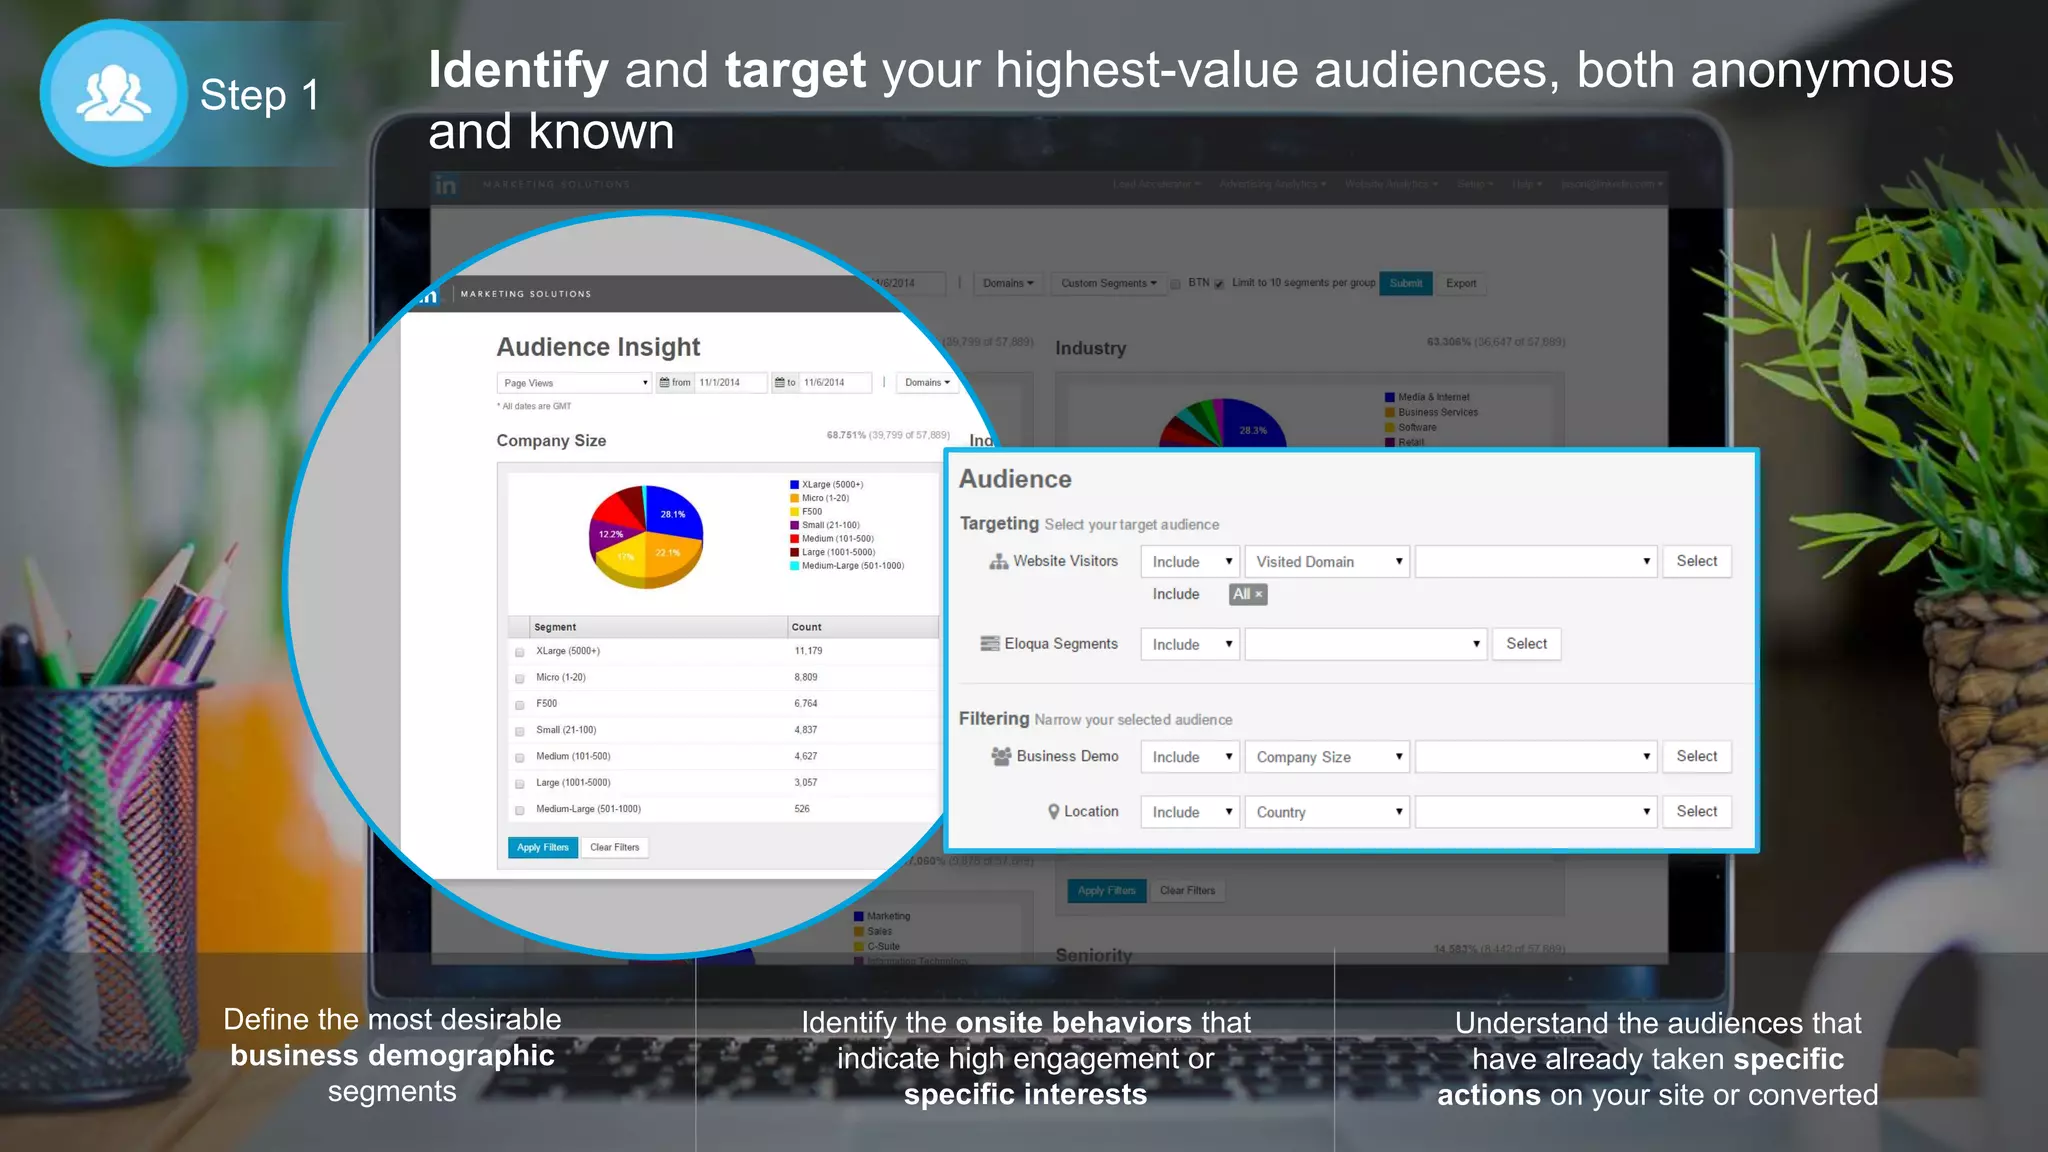Open the Country dropdown

coord(1327,812)
